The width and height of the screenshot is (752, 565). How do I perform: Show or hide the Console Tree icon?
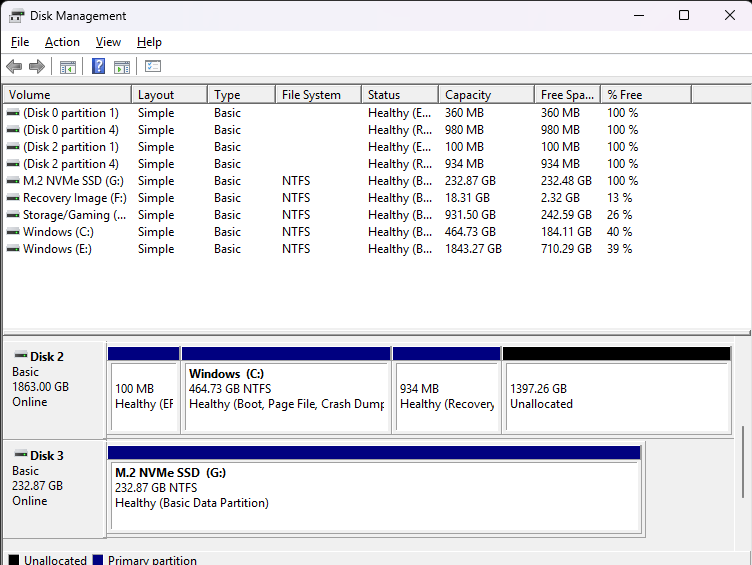point(68,67)
